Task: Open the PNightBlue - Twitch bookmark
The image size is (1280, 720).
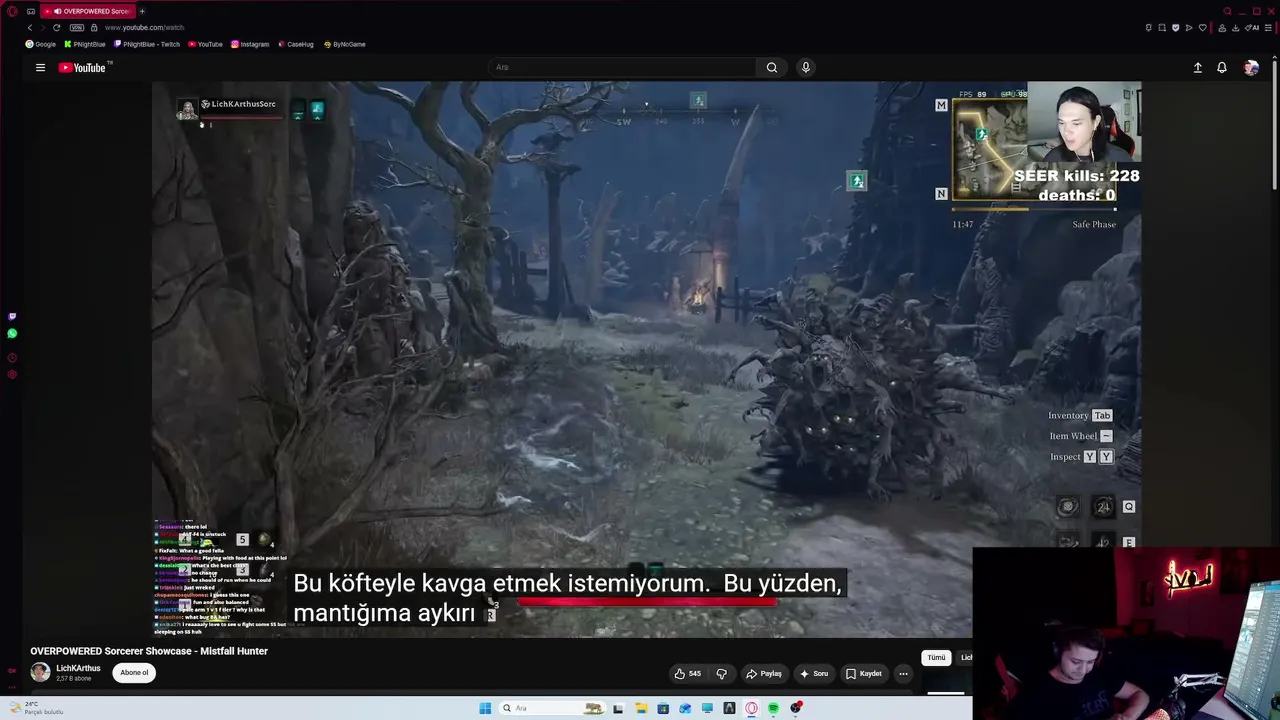Action: [x=147, y=44]
